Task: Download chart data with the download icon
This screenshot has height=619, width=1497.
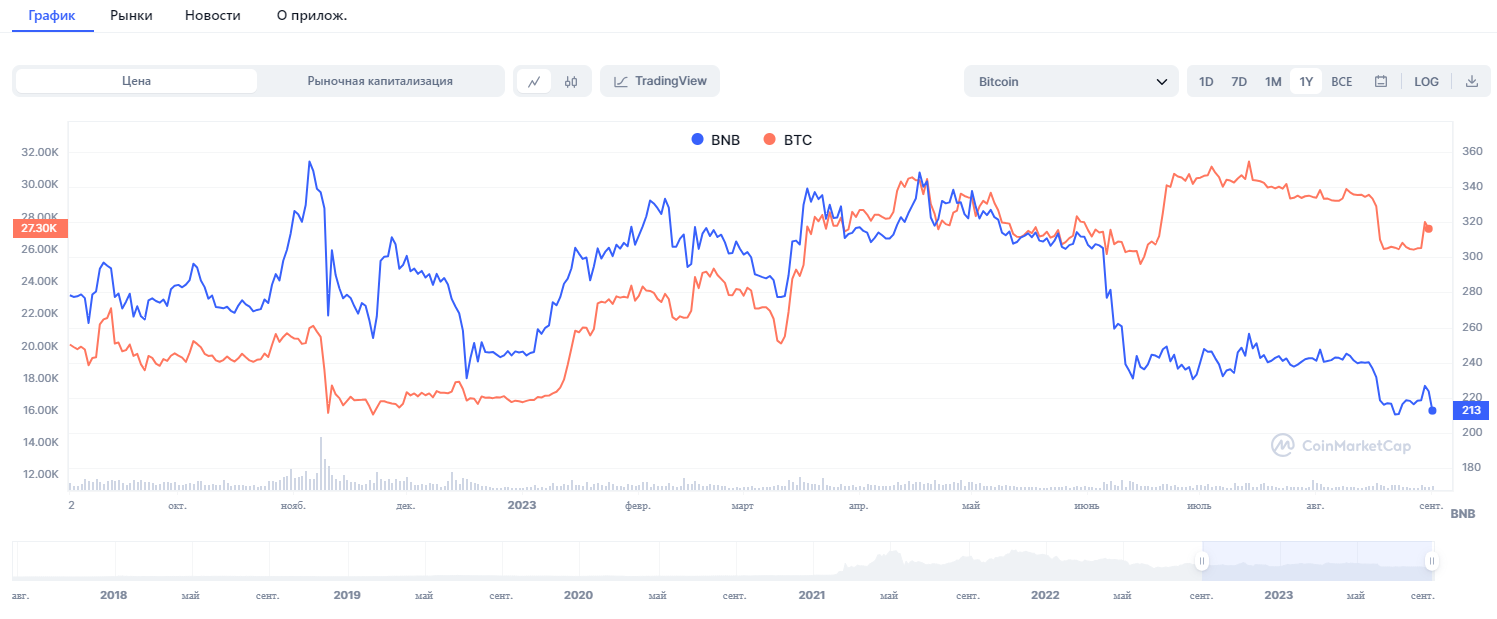Action: (x=1471, y=81)
